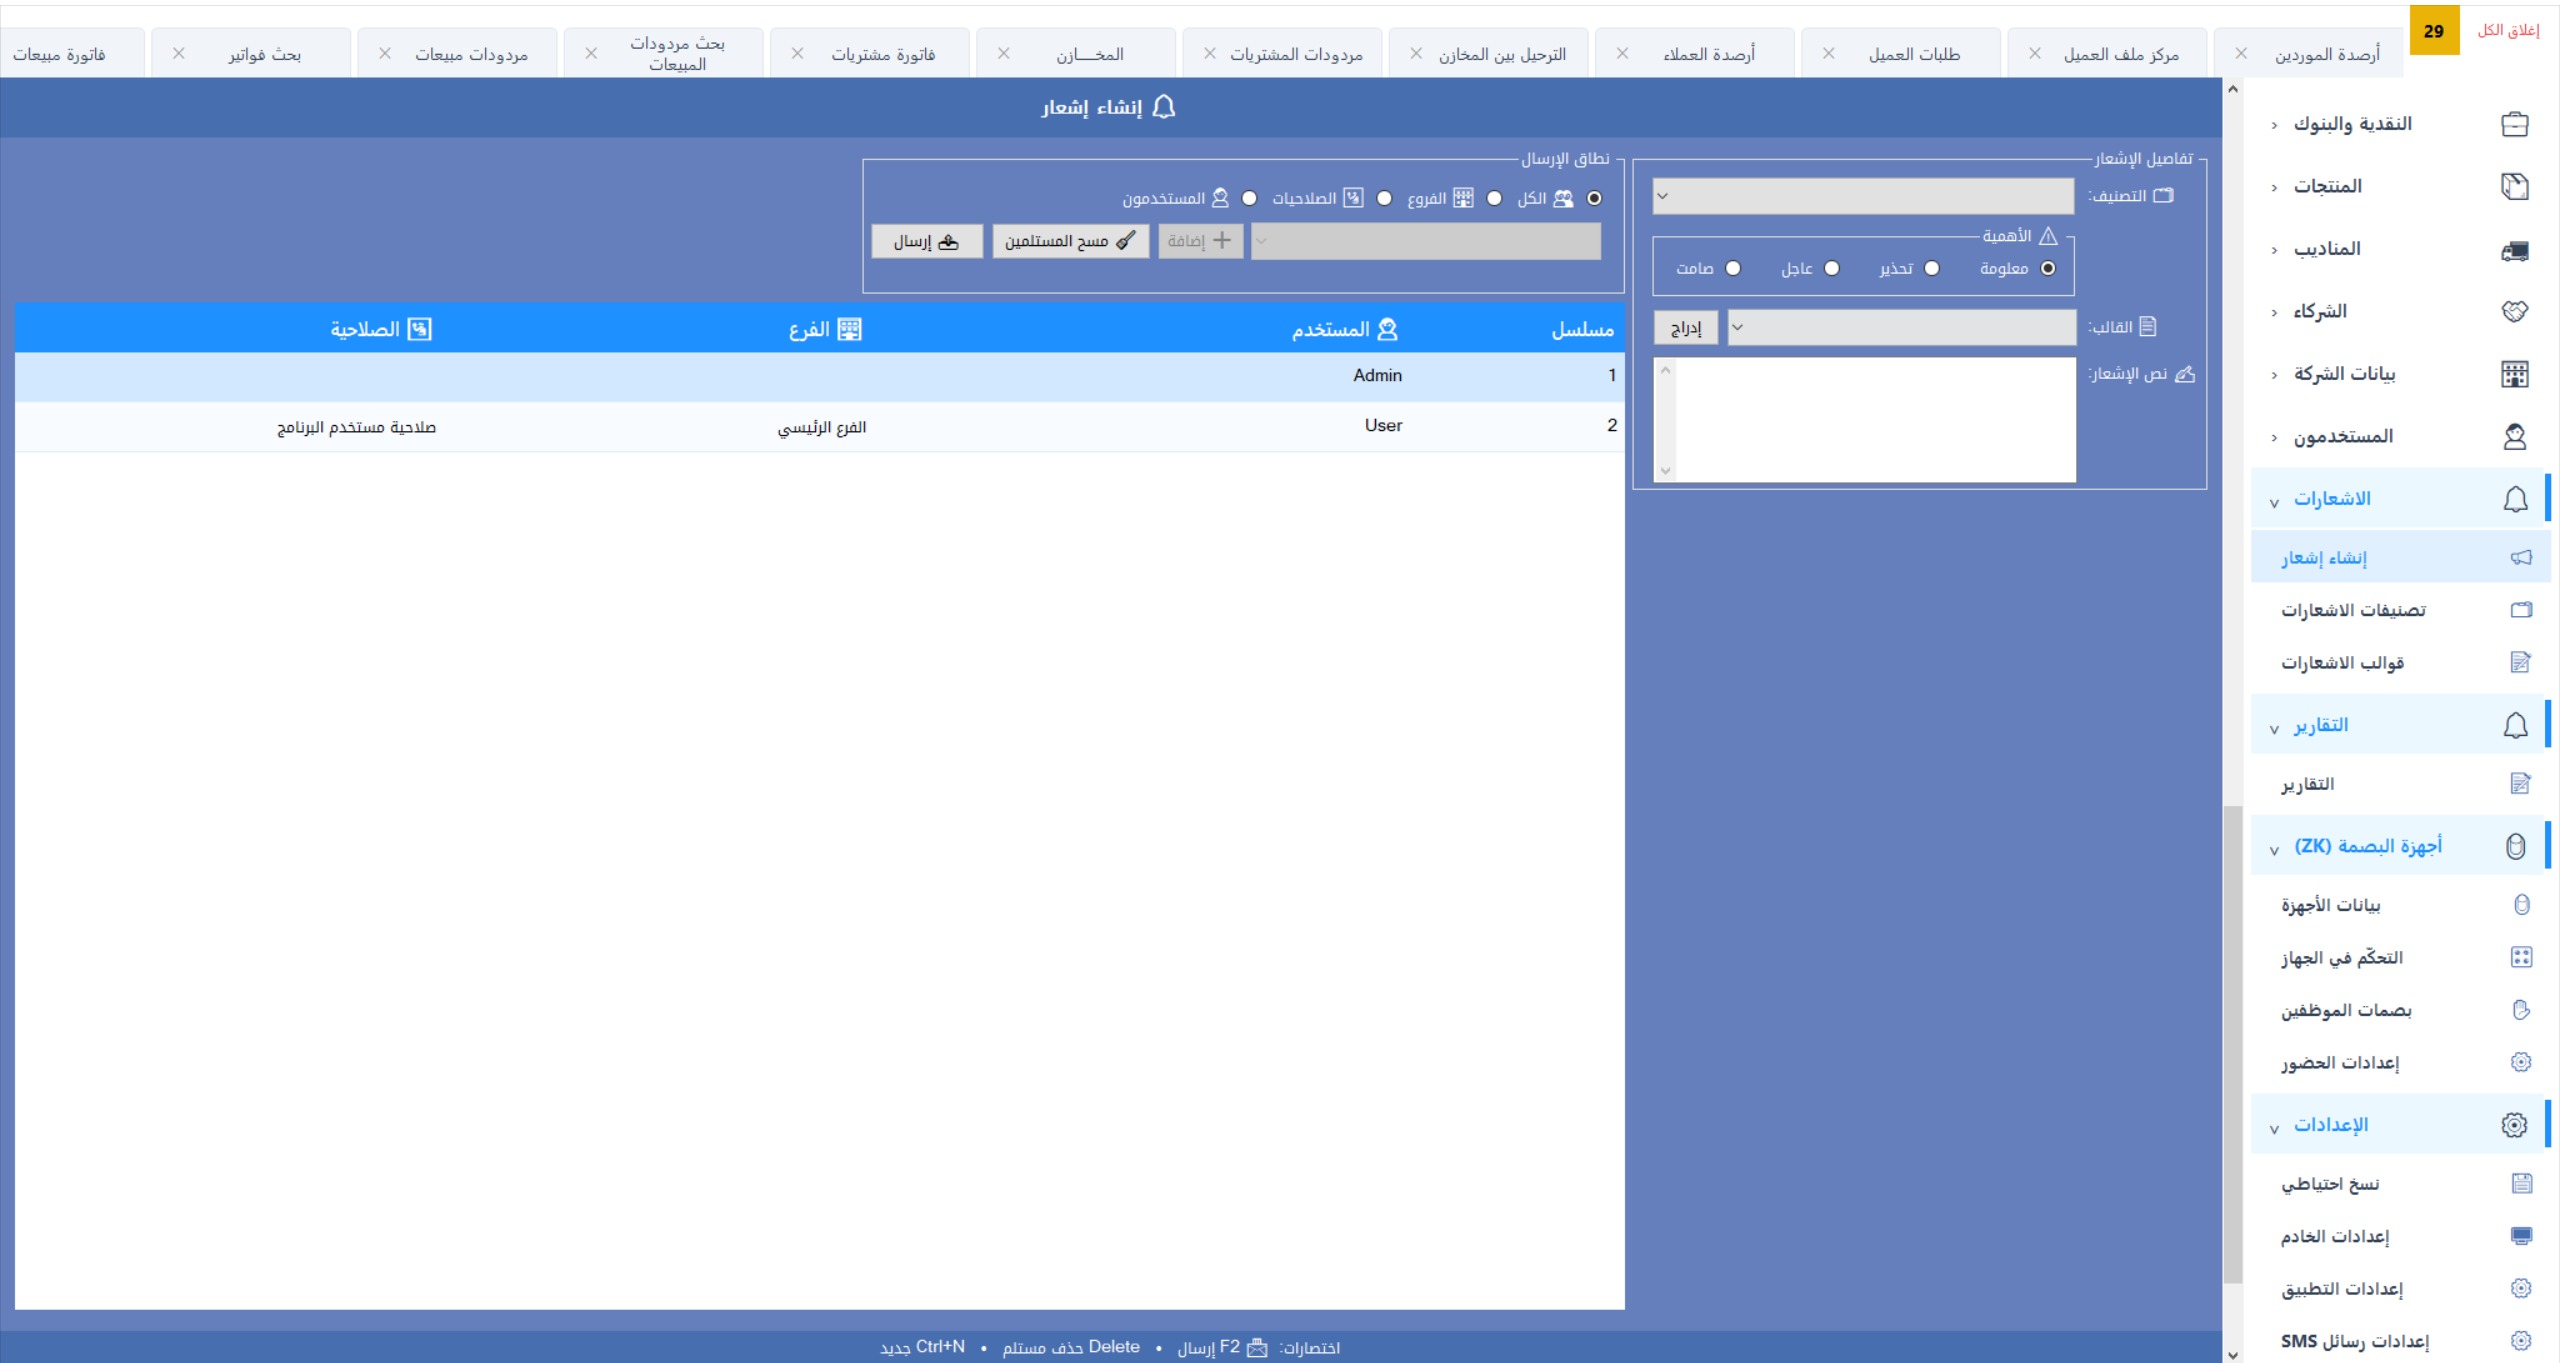Set importance to صامت

tap(1733, 268)
